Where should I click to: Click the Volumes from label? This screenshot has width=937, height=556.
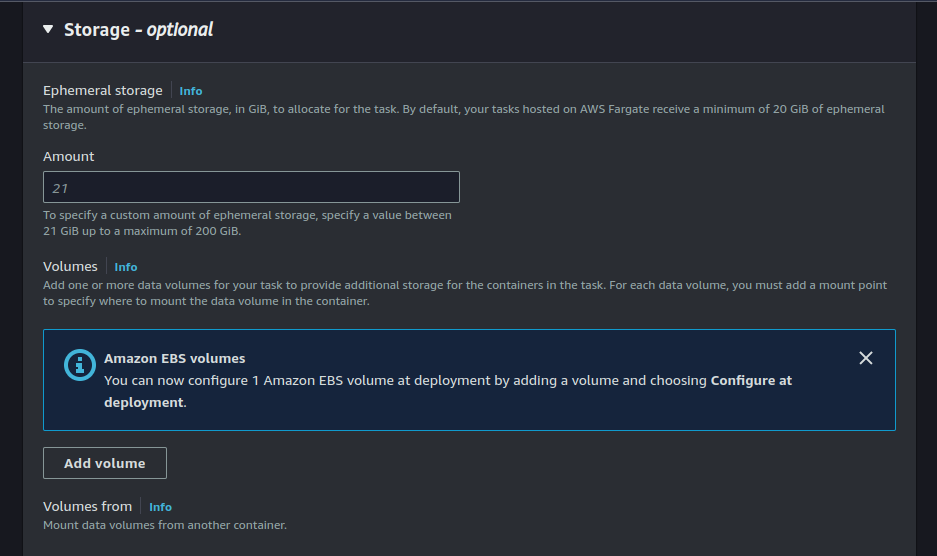click(x=87, y=507)
